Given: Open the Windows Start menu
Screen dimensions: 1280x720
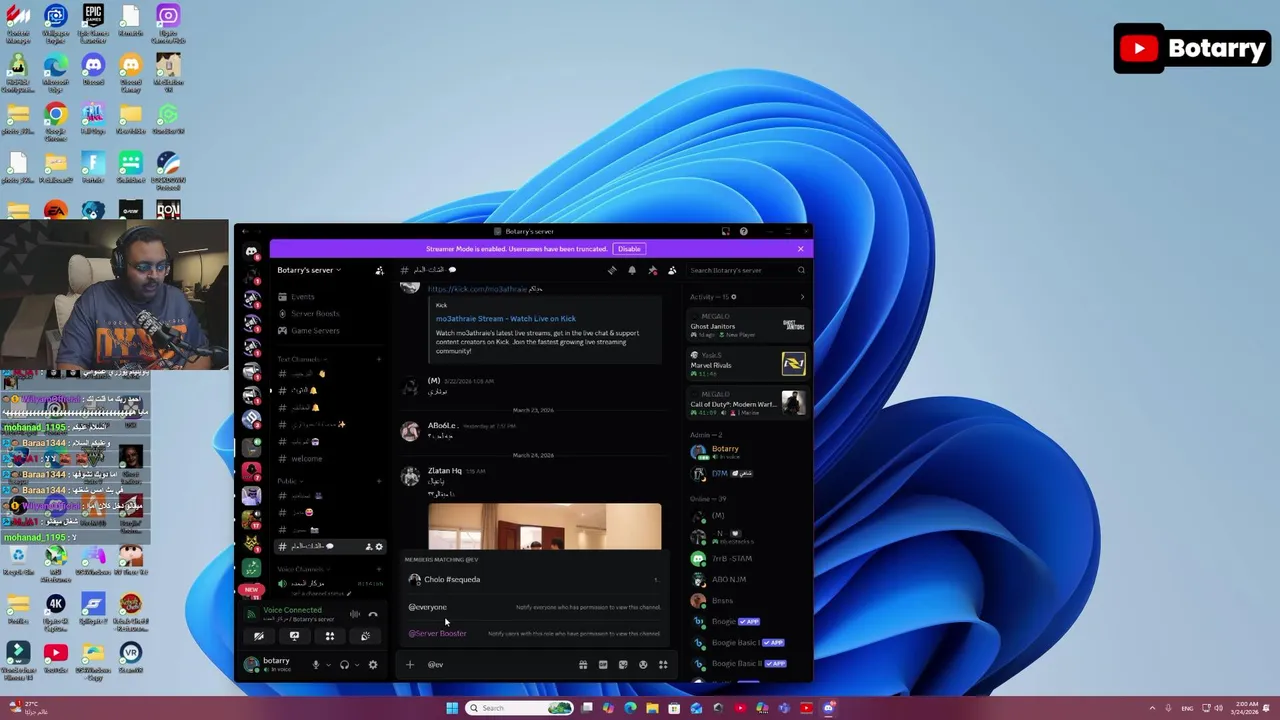Looking at the screenshot, I should point(452,708).
